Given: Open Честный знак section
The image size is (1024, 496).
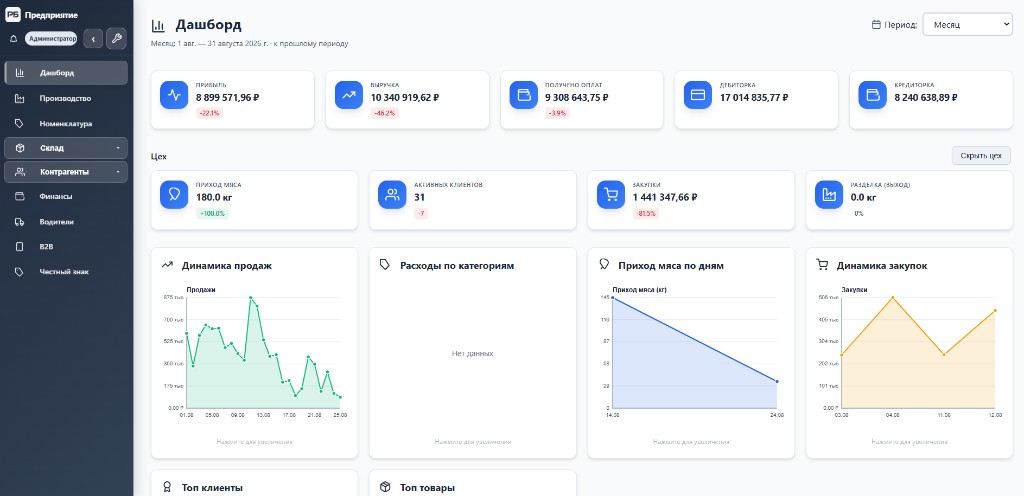Looking at the screenshot, I should 66,271.
